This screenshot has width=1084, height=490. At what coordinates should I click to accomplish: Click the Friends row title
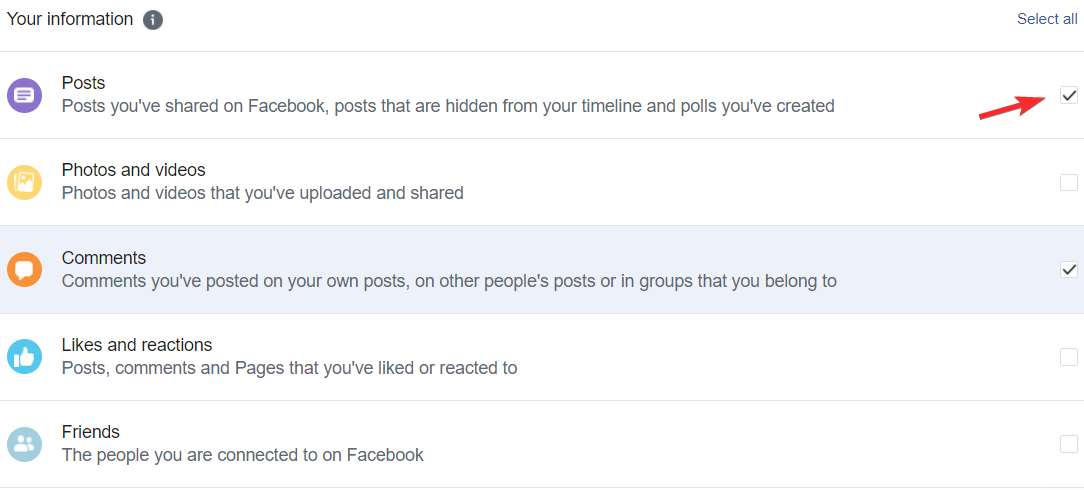pos(91,432)
